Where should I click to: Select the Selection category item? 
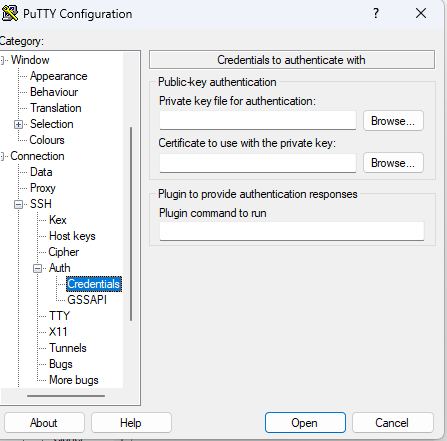coord(52,124)
